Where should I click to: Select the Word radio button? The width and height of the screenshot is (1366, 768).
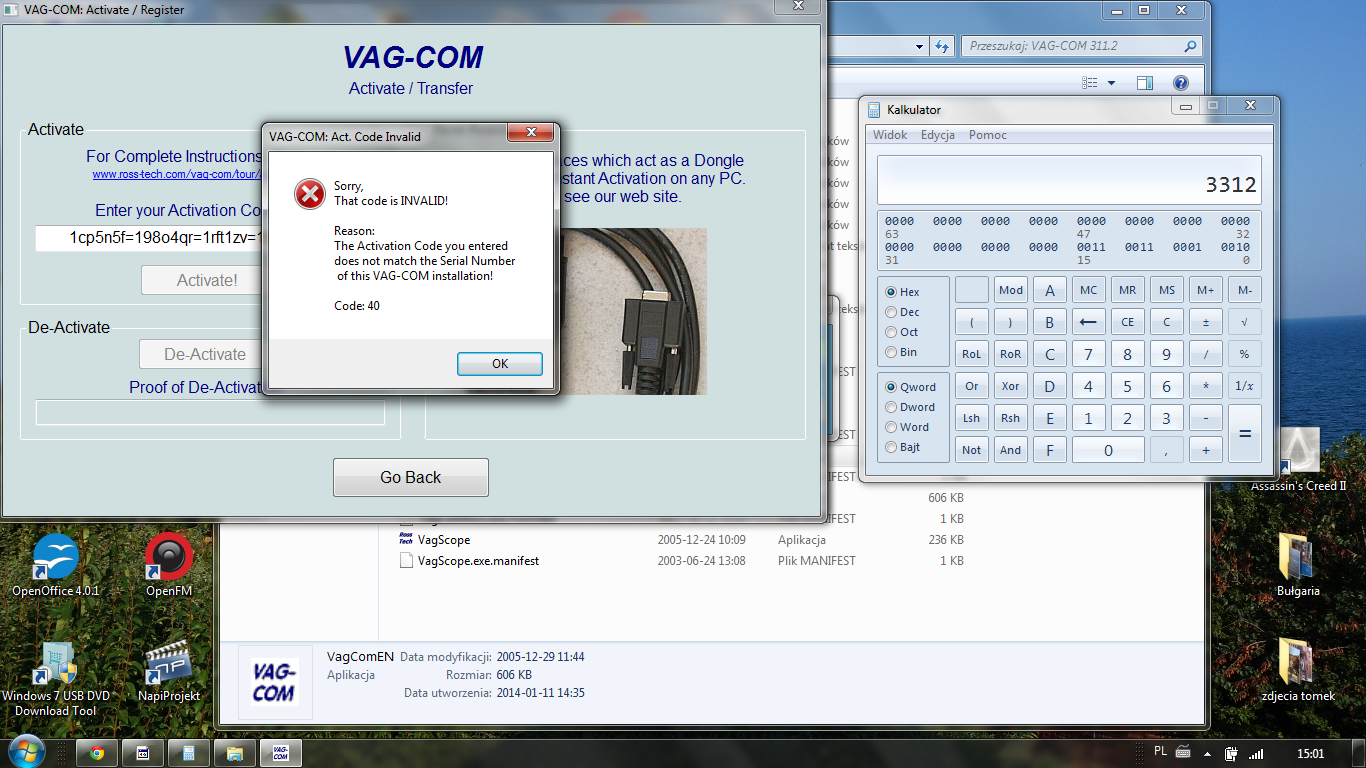coord(891,427)
